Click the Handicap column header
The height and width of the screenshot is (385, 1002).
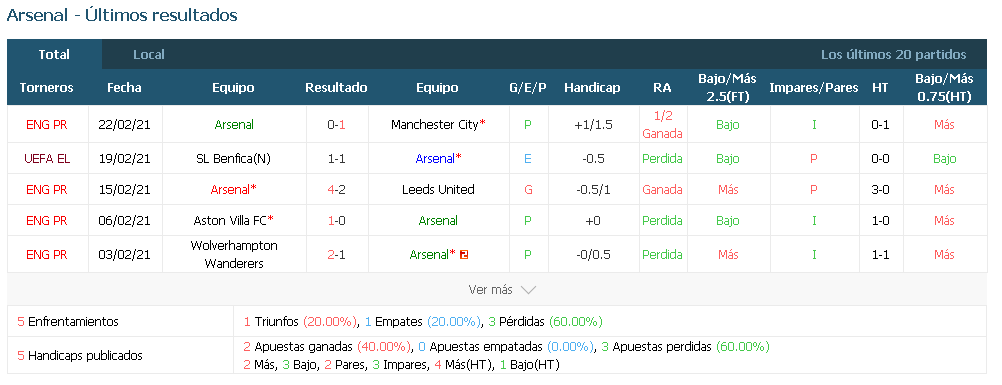click(x=592, y=88)
